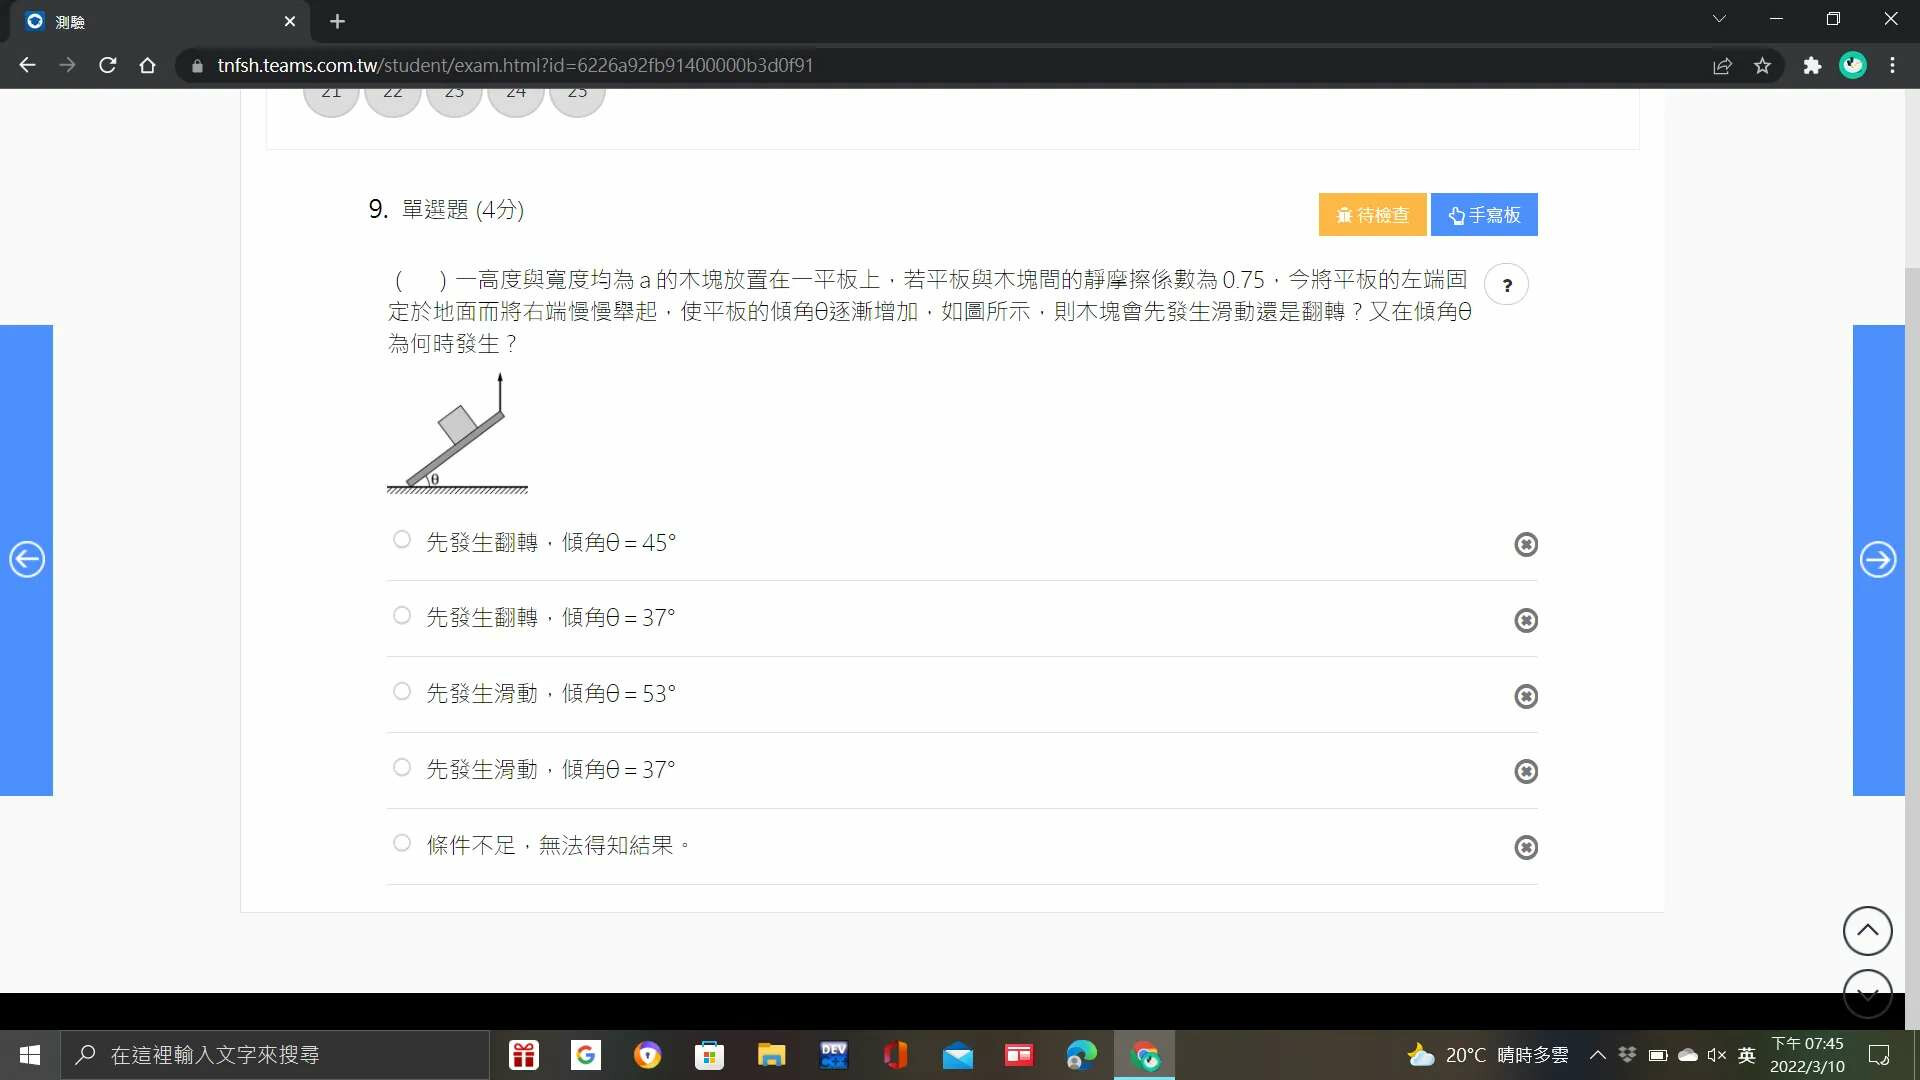Viewport: 1920px width, 1080px height.
Task: Open the Windows Start menu
Action: [x=30, y=1055]
